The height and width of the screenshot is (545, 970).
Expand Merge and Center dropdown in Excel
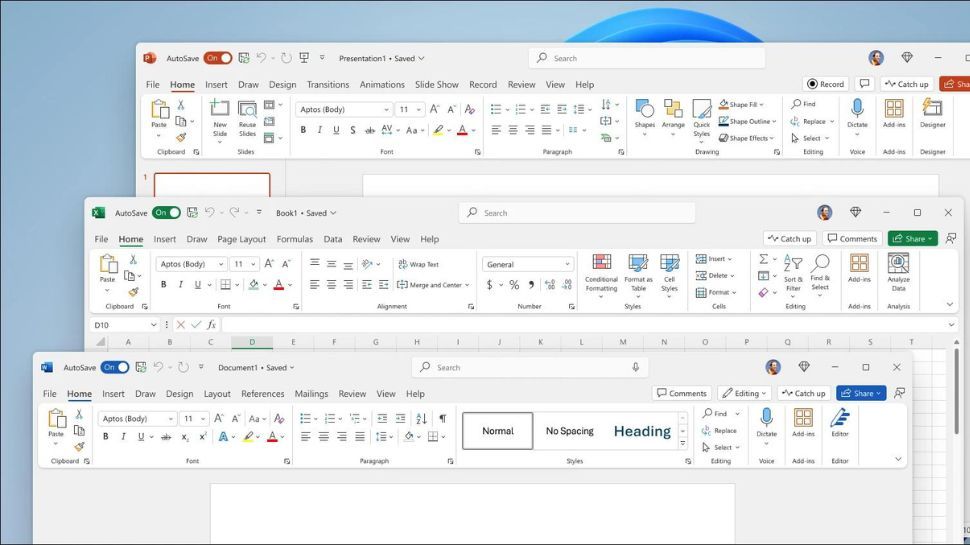click(467, 285)
